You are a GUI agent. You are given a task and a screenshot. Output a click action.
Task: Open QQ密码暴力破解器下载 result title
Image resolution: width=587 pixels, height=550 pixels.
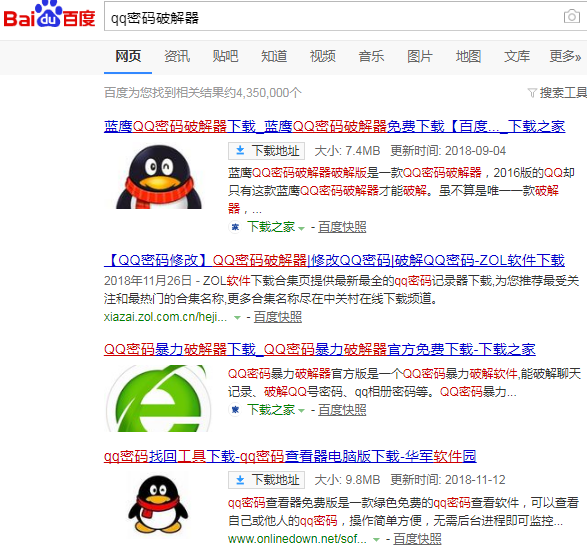tap(320, 349)
